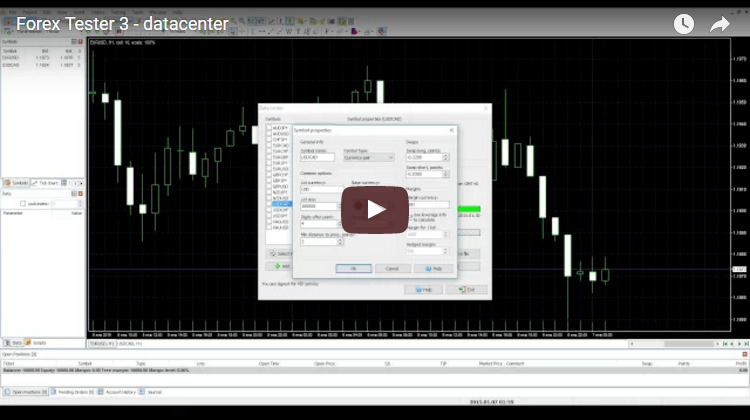750x420 pixels.
Task: Check the AUDJPY symbol checkbox
Action: tap(269, 128)
